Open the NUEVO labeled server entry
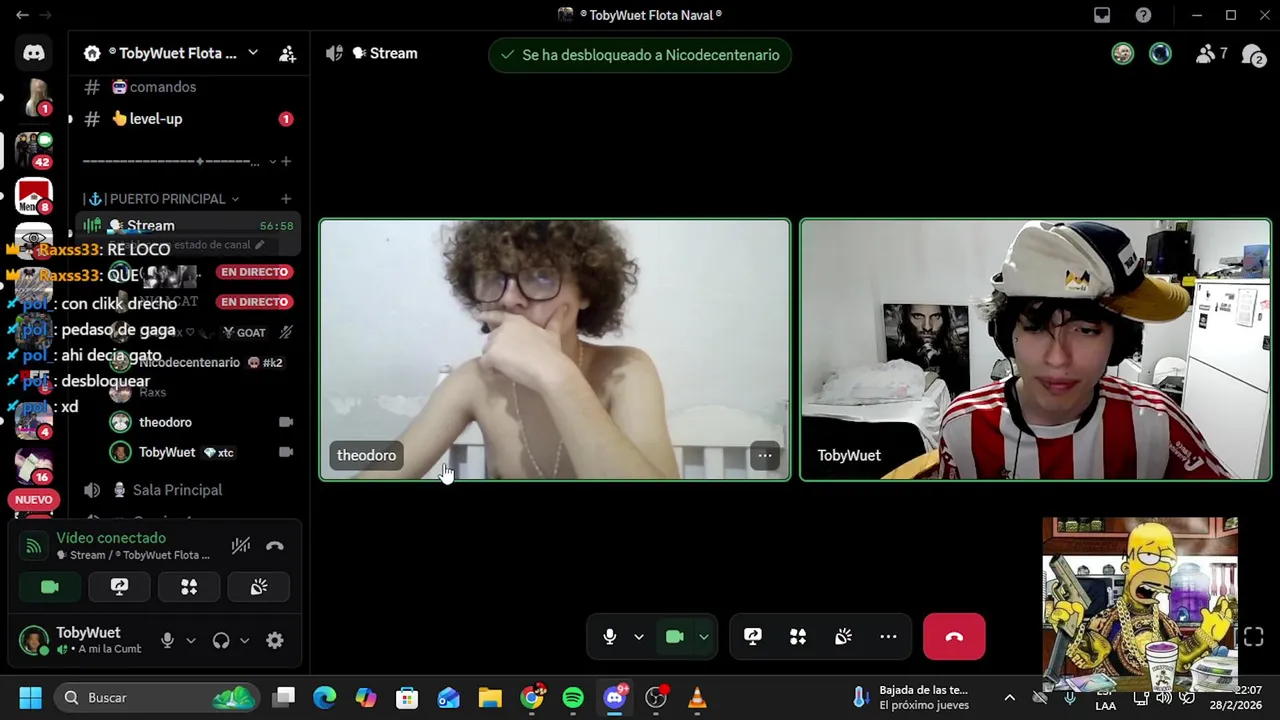 [x=34, y=499]
